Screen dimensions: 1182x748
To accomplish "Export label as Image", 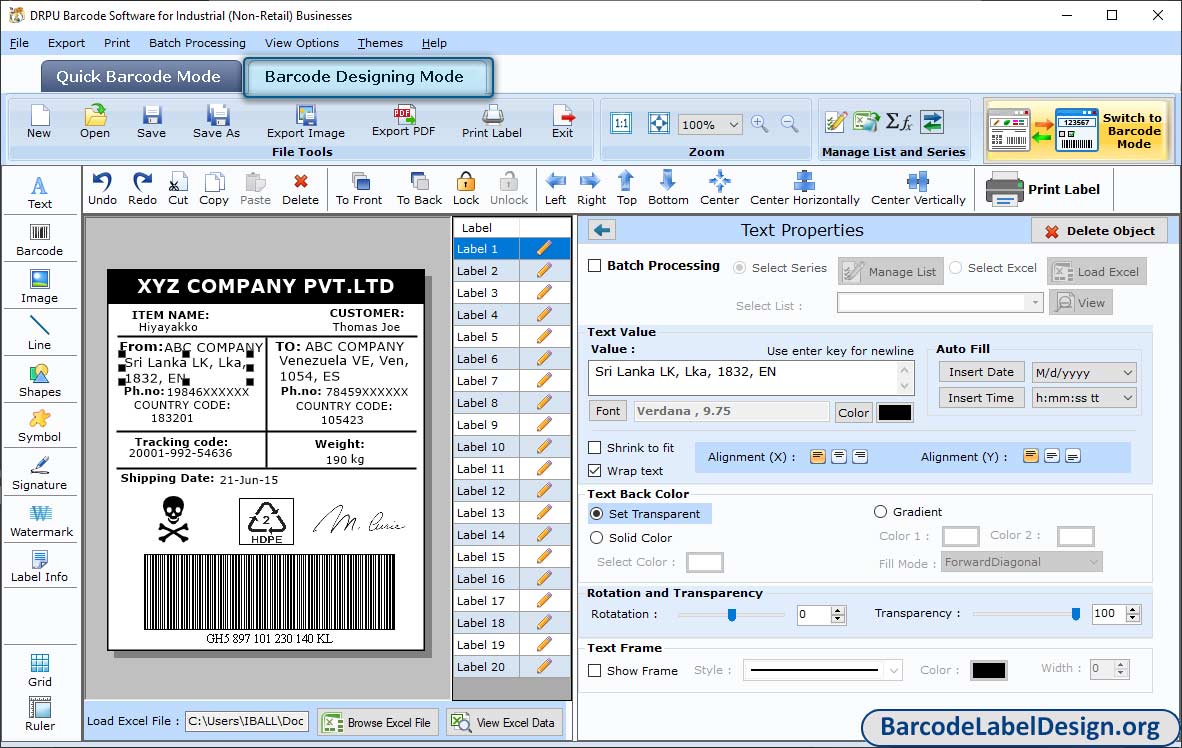I will pos(305,122).
